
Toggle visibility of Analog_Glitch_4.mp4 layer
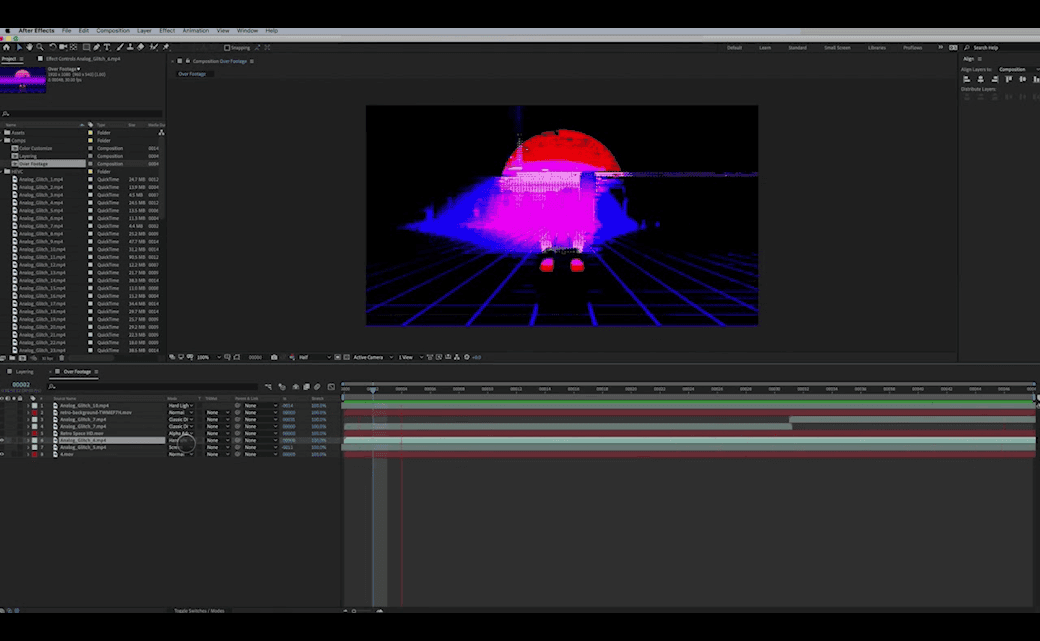(3, 440)
